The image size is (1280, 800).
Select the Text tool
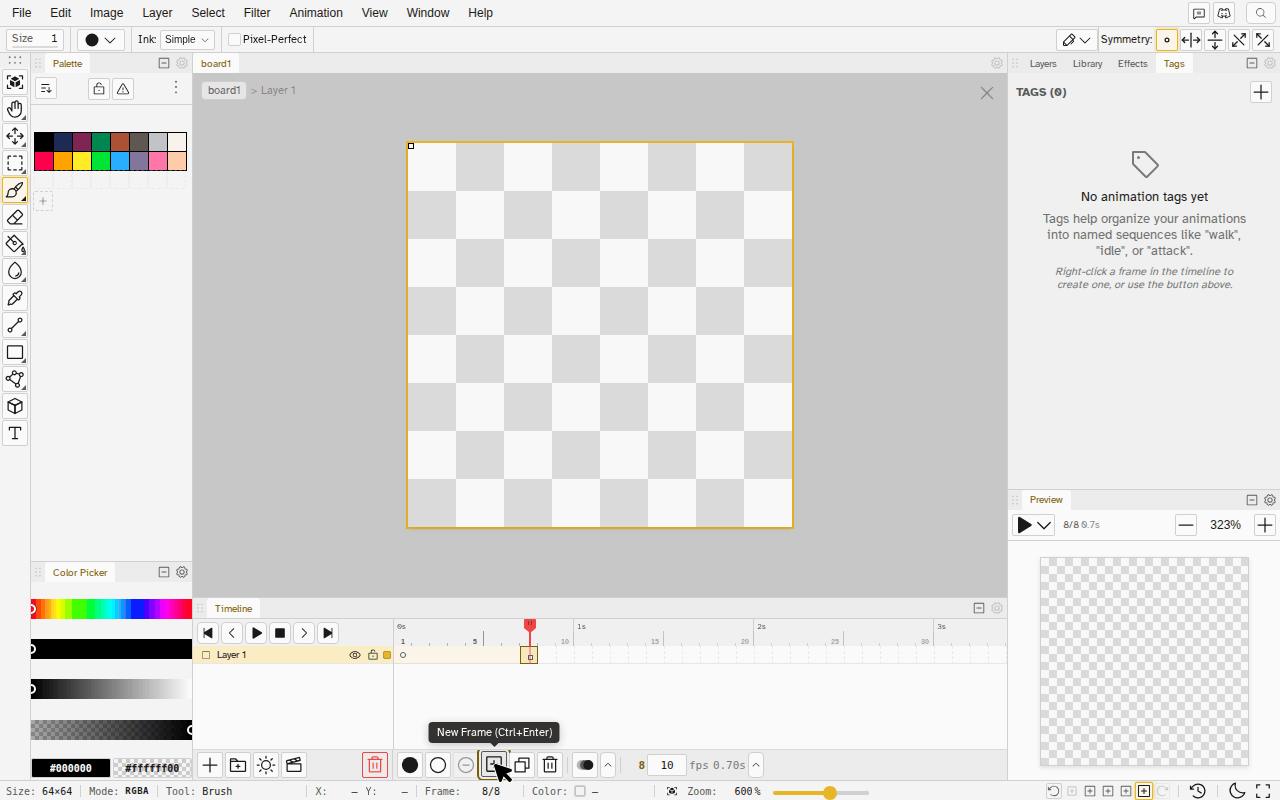point(15,433)
